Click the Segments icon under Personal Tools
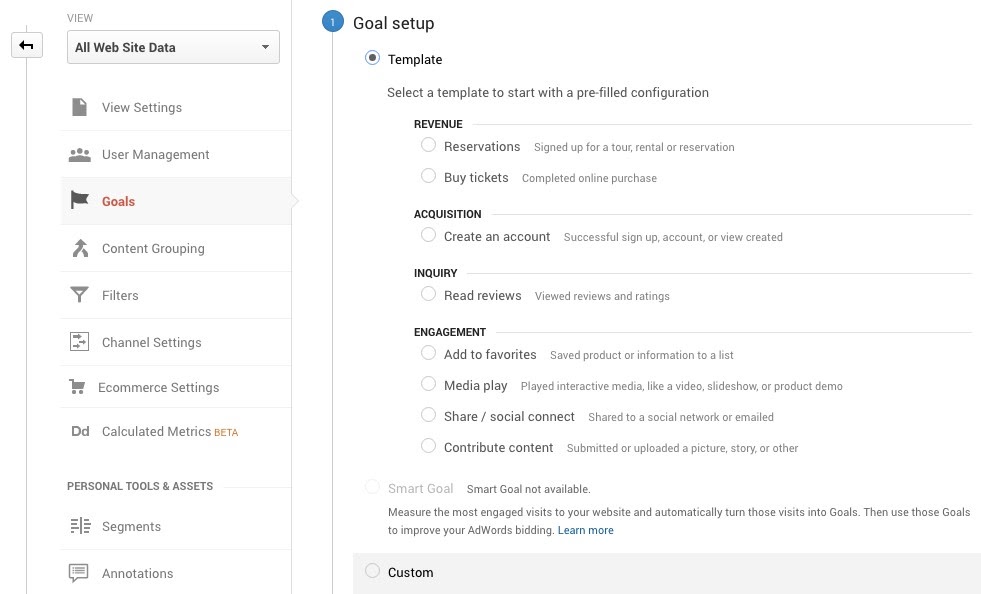 79,525
